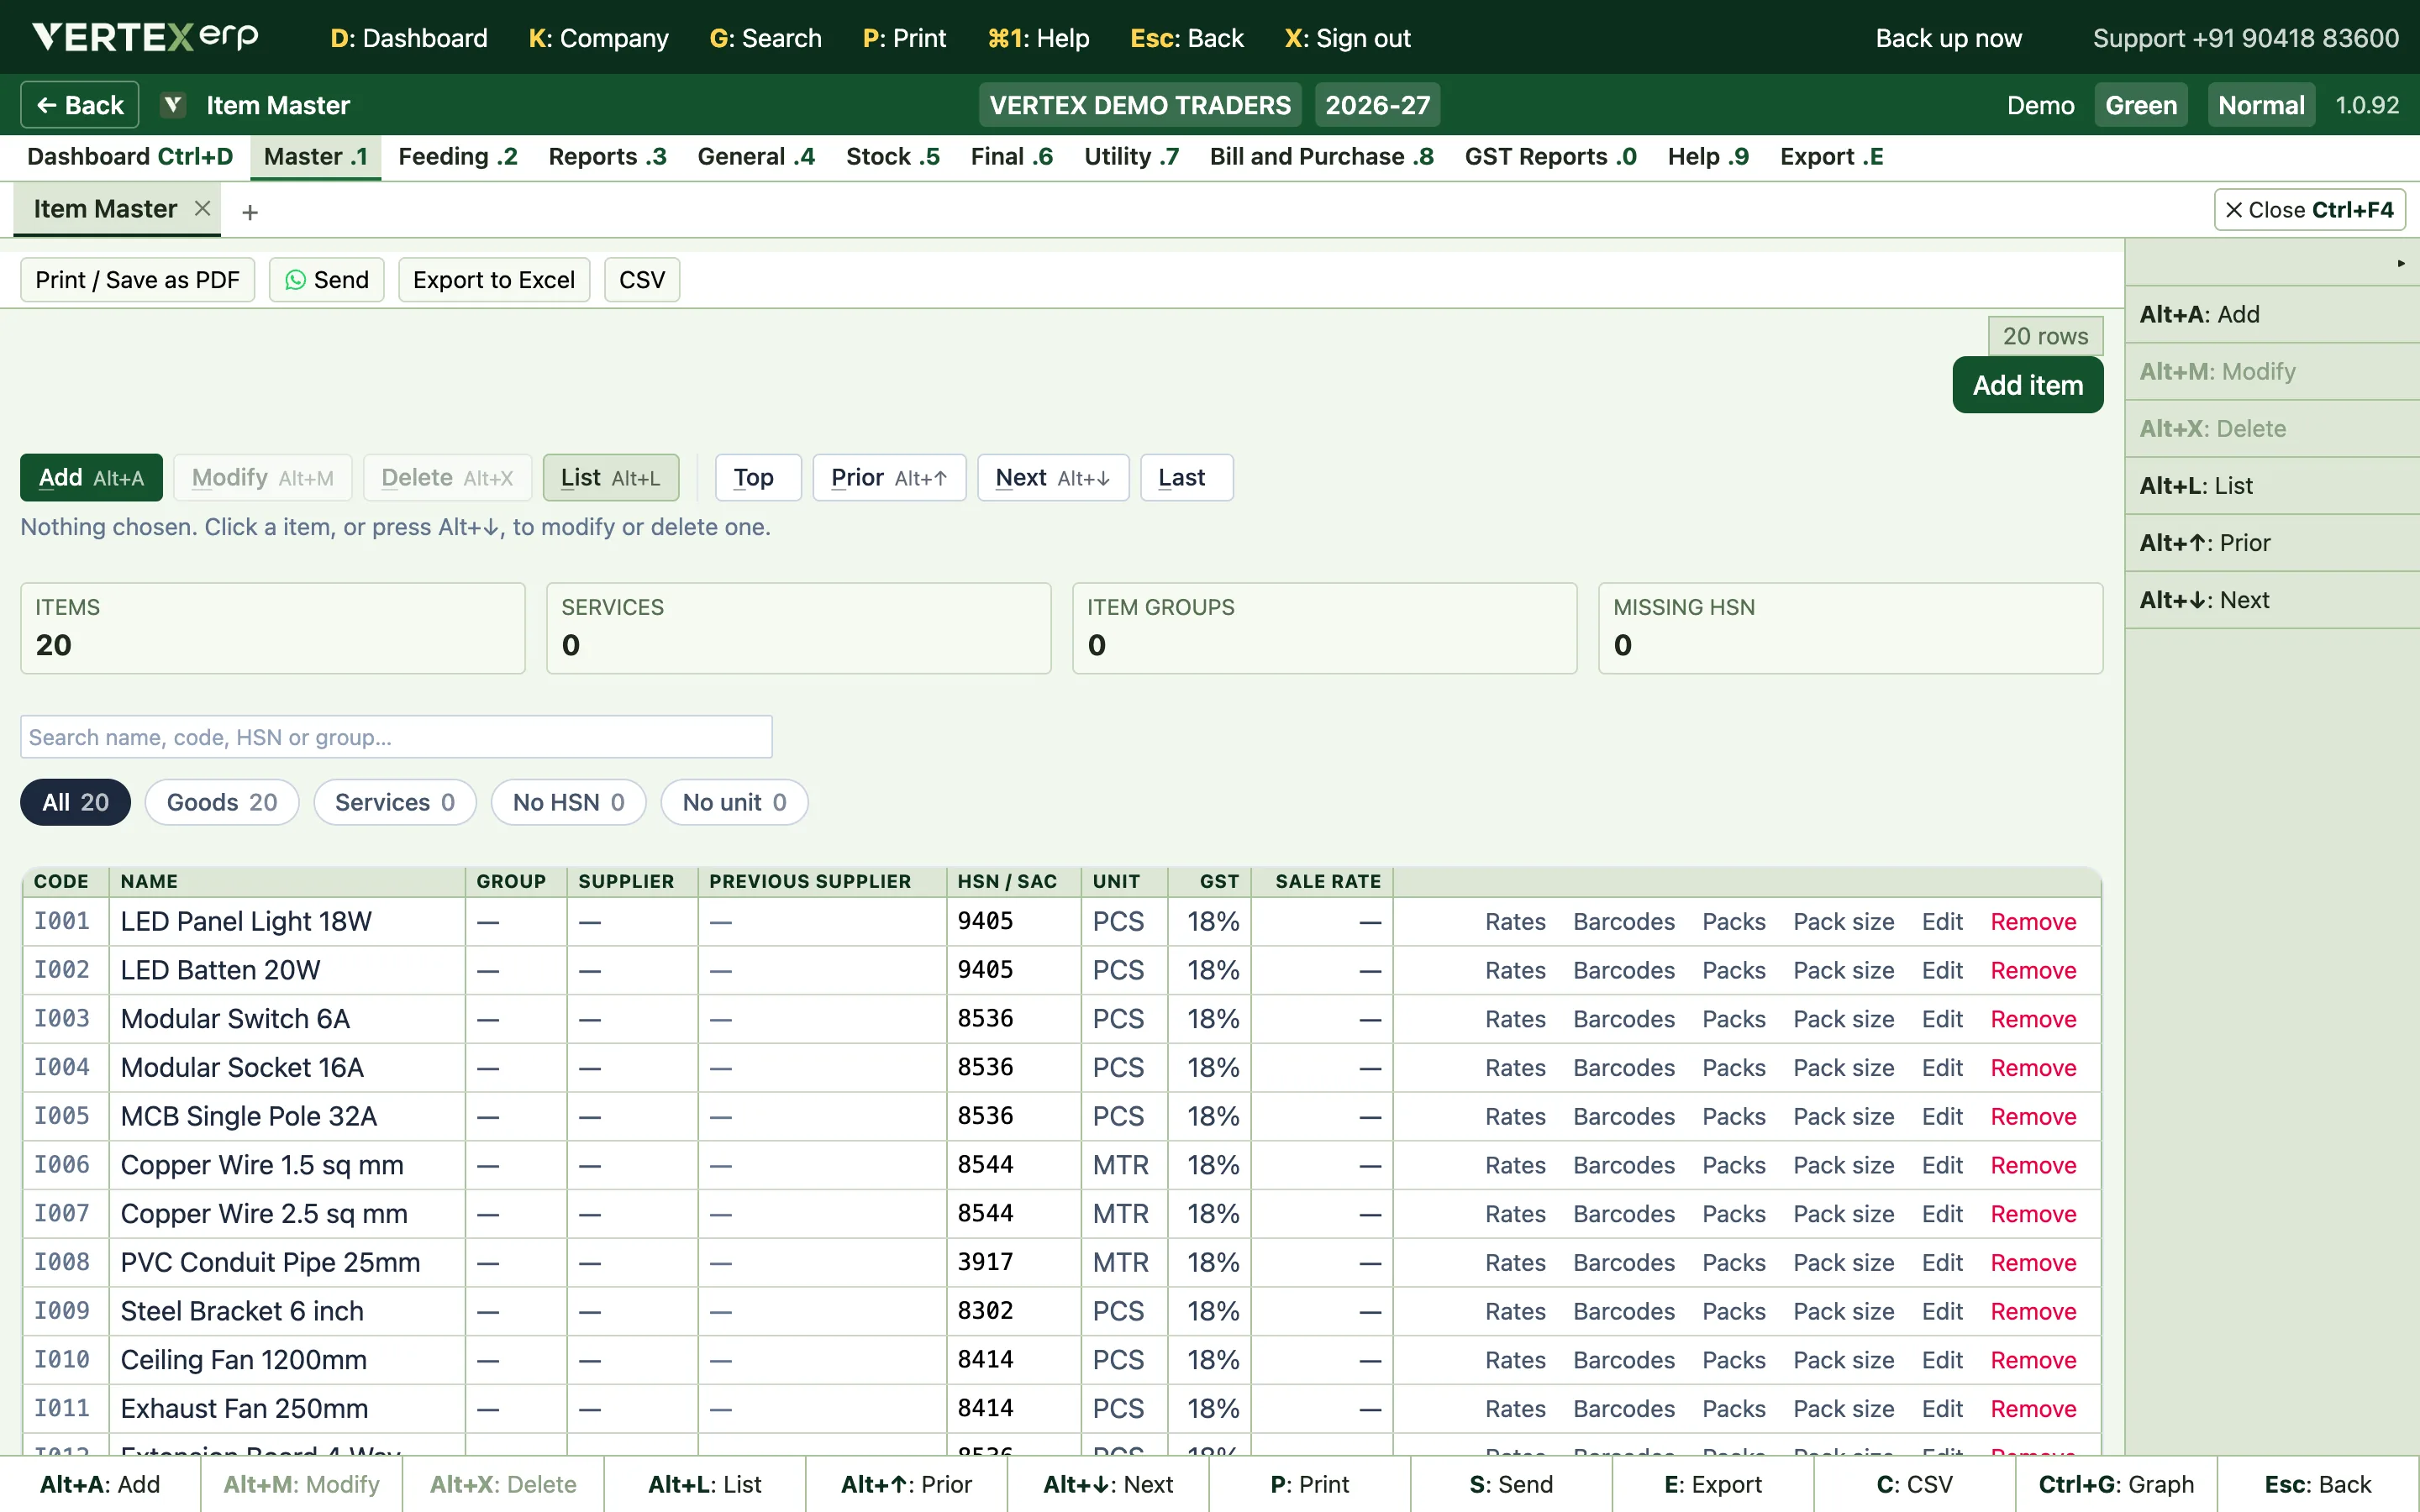Remove Copper Wire 2.5 sq mm

(x=2033, y=1214)
